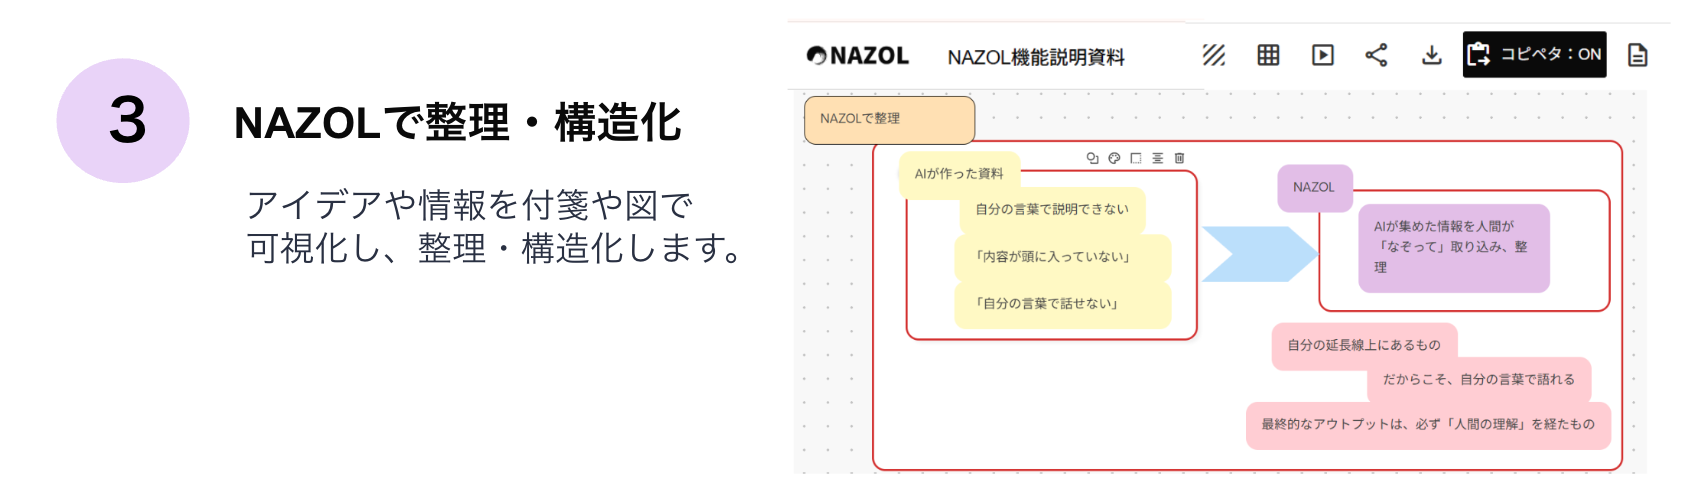Select pink note だからこそ、自分の言葉で語れる
Screen dimensions: 1706x486
coord(1479,380)
